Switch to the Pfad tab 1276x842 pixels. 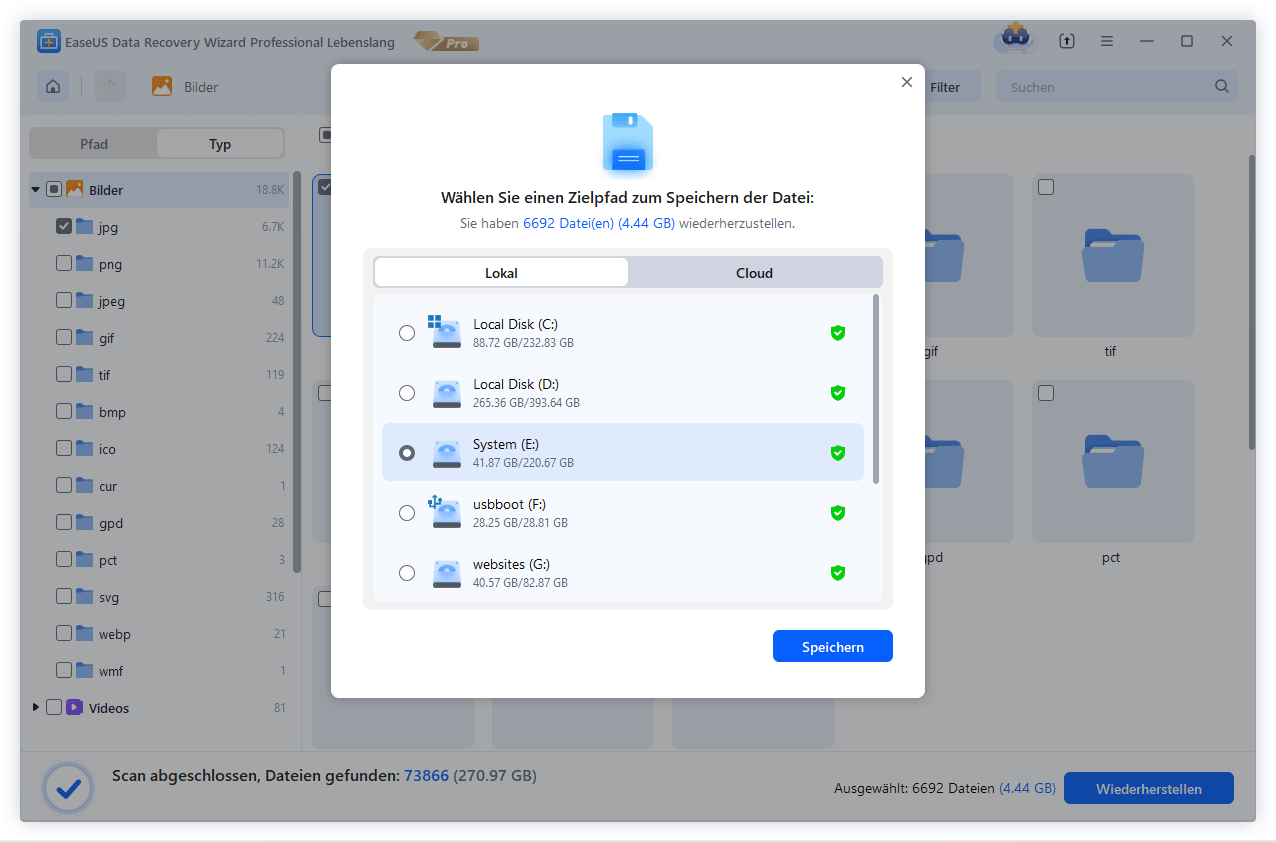coord(94,144)
